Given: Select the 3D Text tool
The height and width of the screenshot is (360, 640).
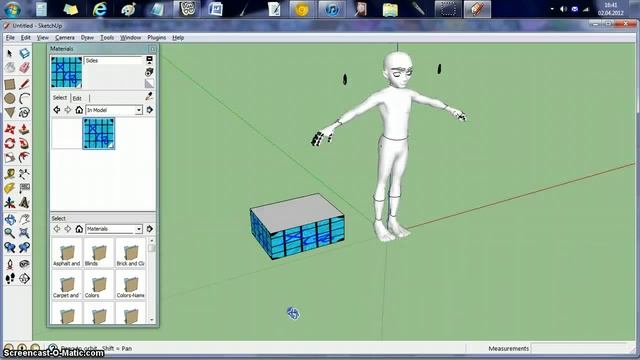Looking at the screenshot, I should tap(24, 202).
